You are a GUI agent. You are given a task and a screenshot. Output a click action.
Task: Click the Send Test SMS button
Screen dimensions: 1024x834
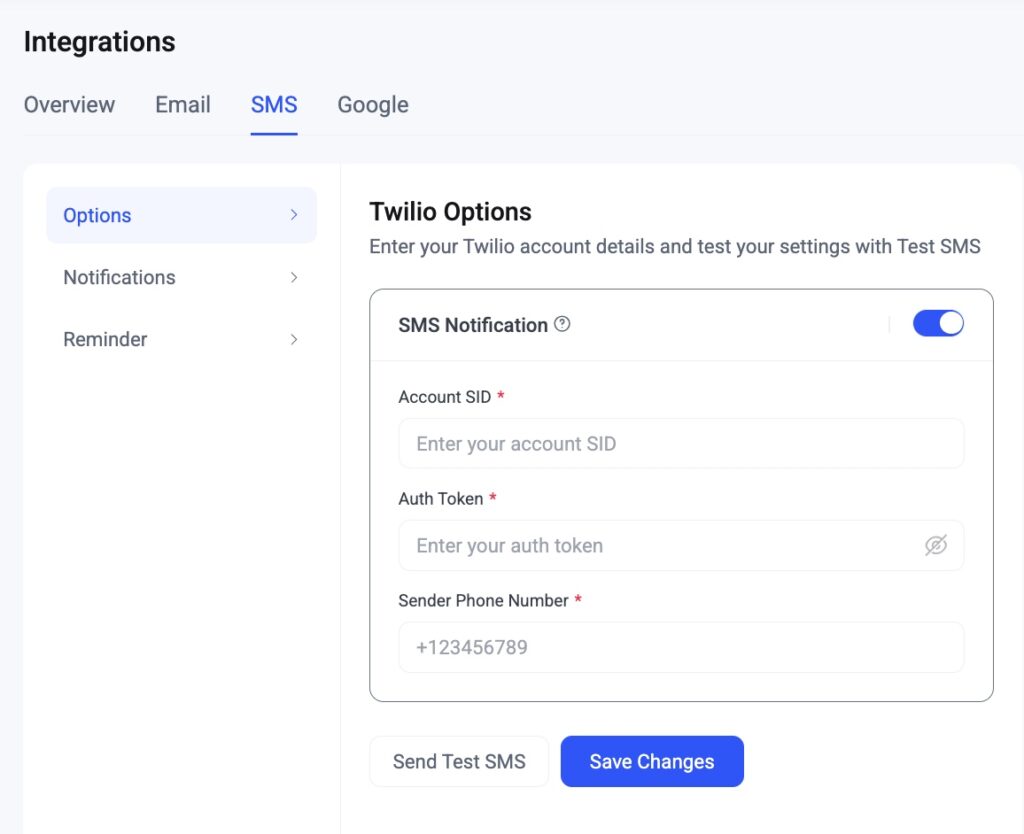pos(459,762)
